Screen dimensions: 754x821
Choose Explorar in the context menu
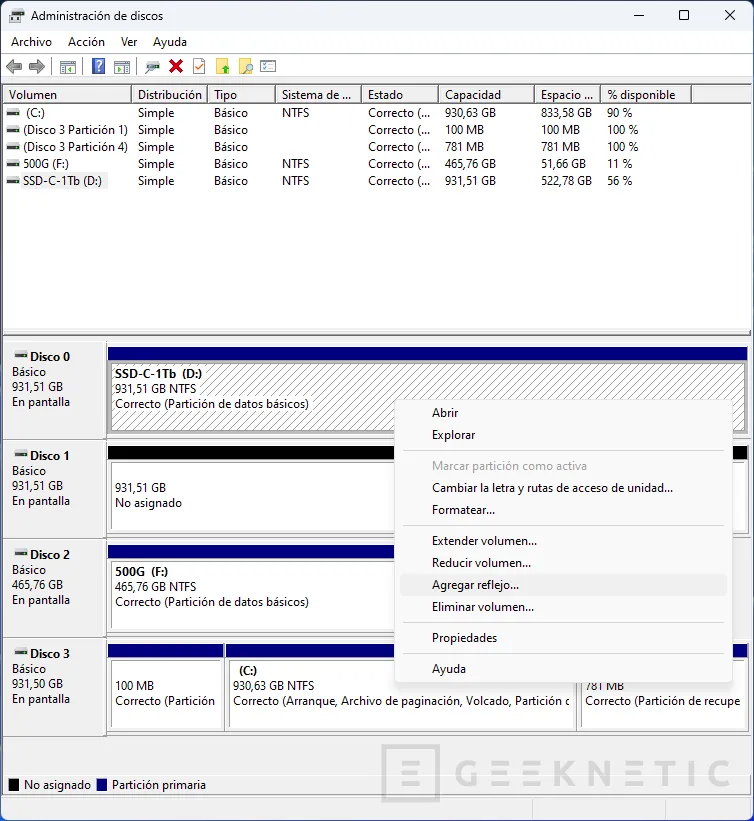563,435
